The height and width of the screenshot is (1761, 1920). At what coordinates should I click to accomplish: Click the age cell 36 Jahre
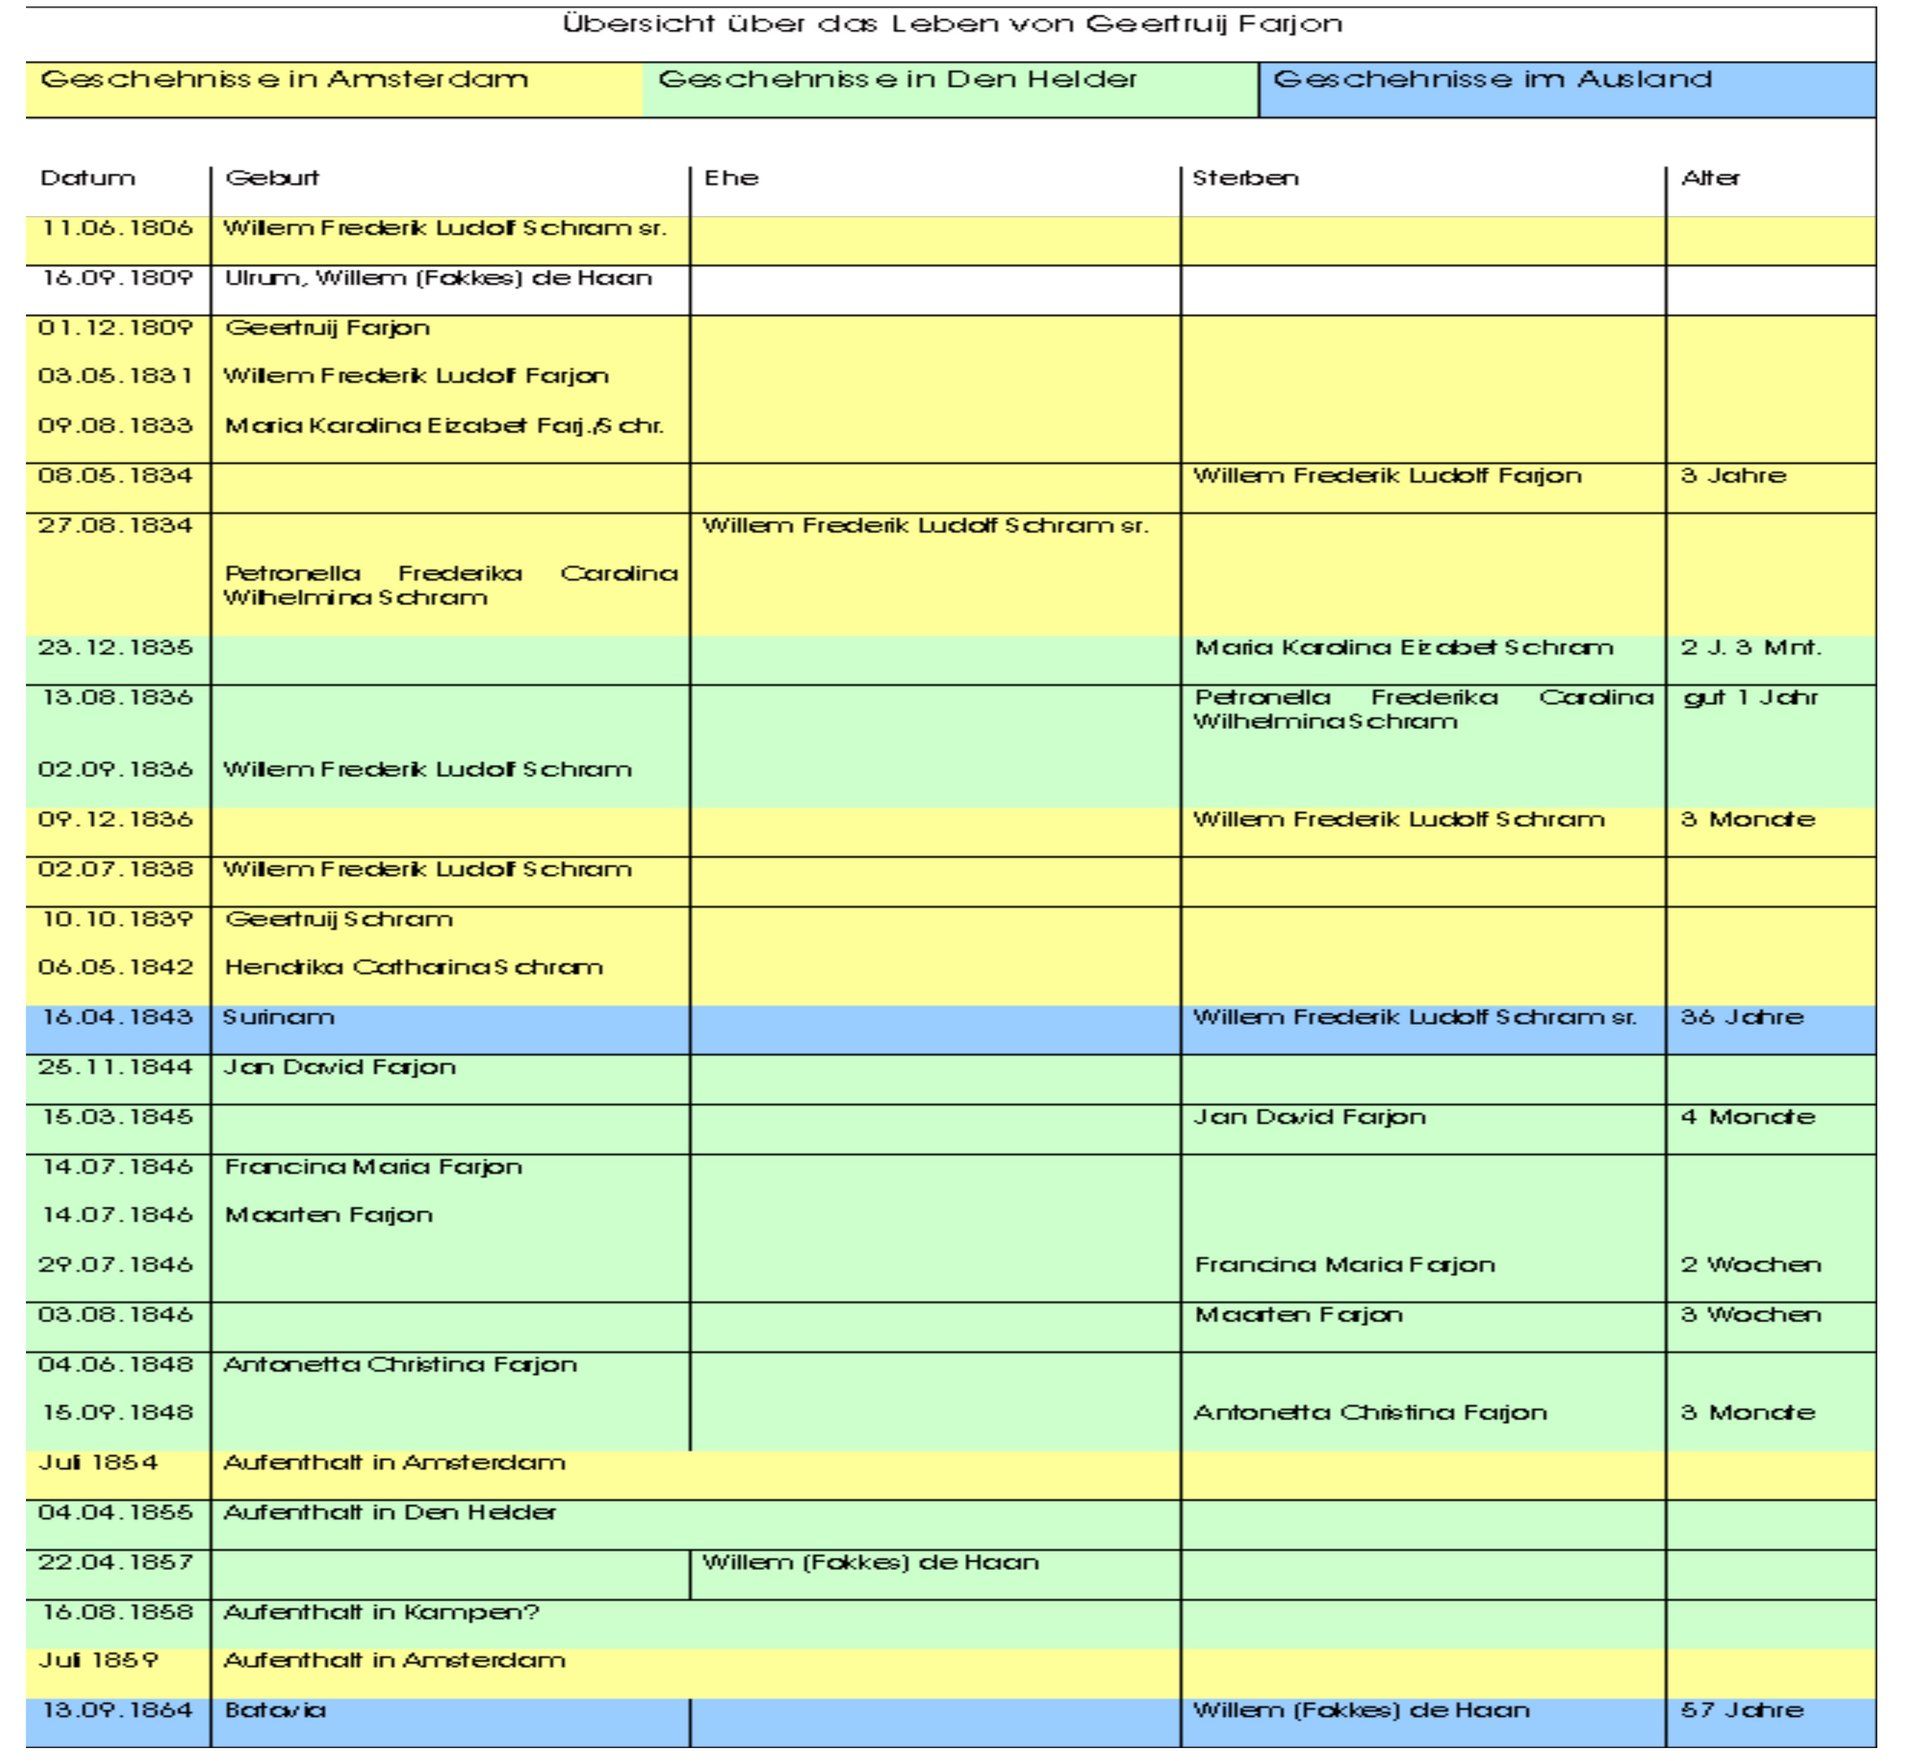pyautogui.click(x=1742, y=1018)
